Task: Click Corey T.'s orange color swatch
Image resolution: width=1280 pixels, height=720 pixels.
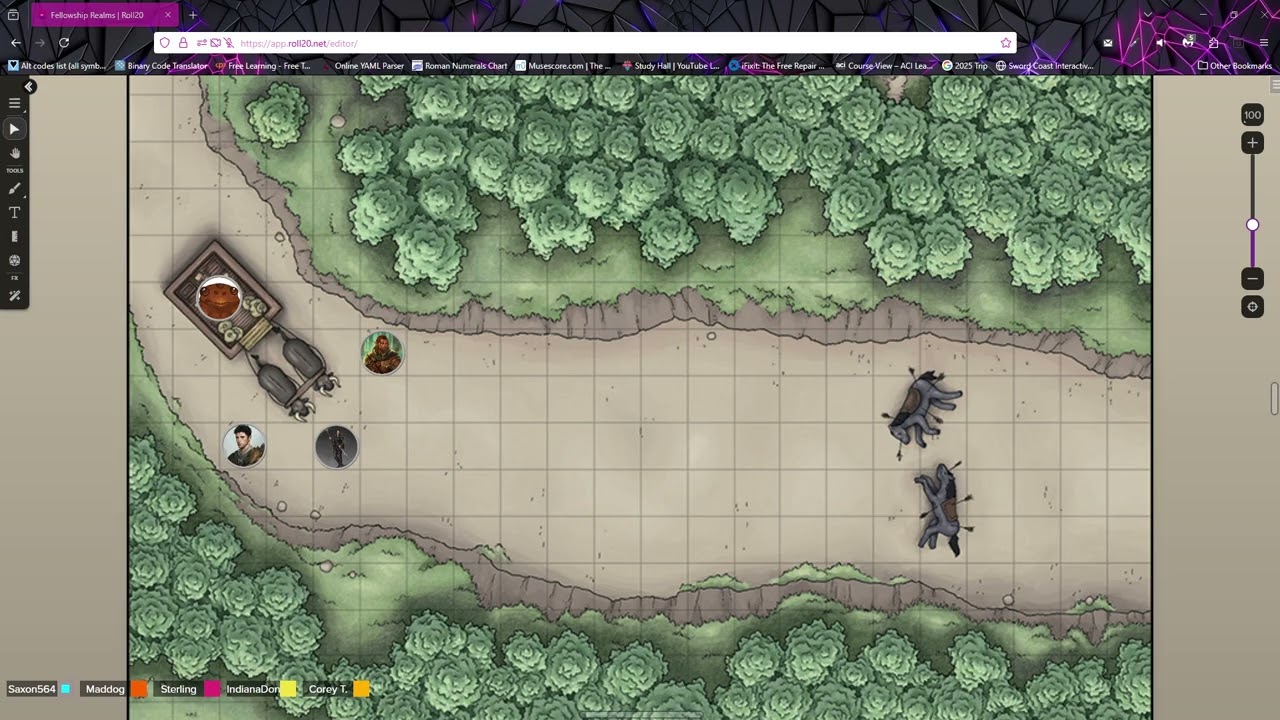Action: pos(361,689)
